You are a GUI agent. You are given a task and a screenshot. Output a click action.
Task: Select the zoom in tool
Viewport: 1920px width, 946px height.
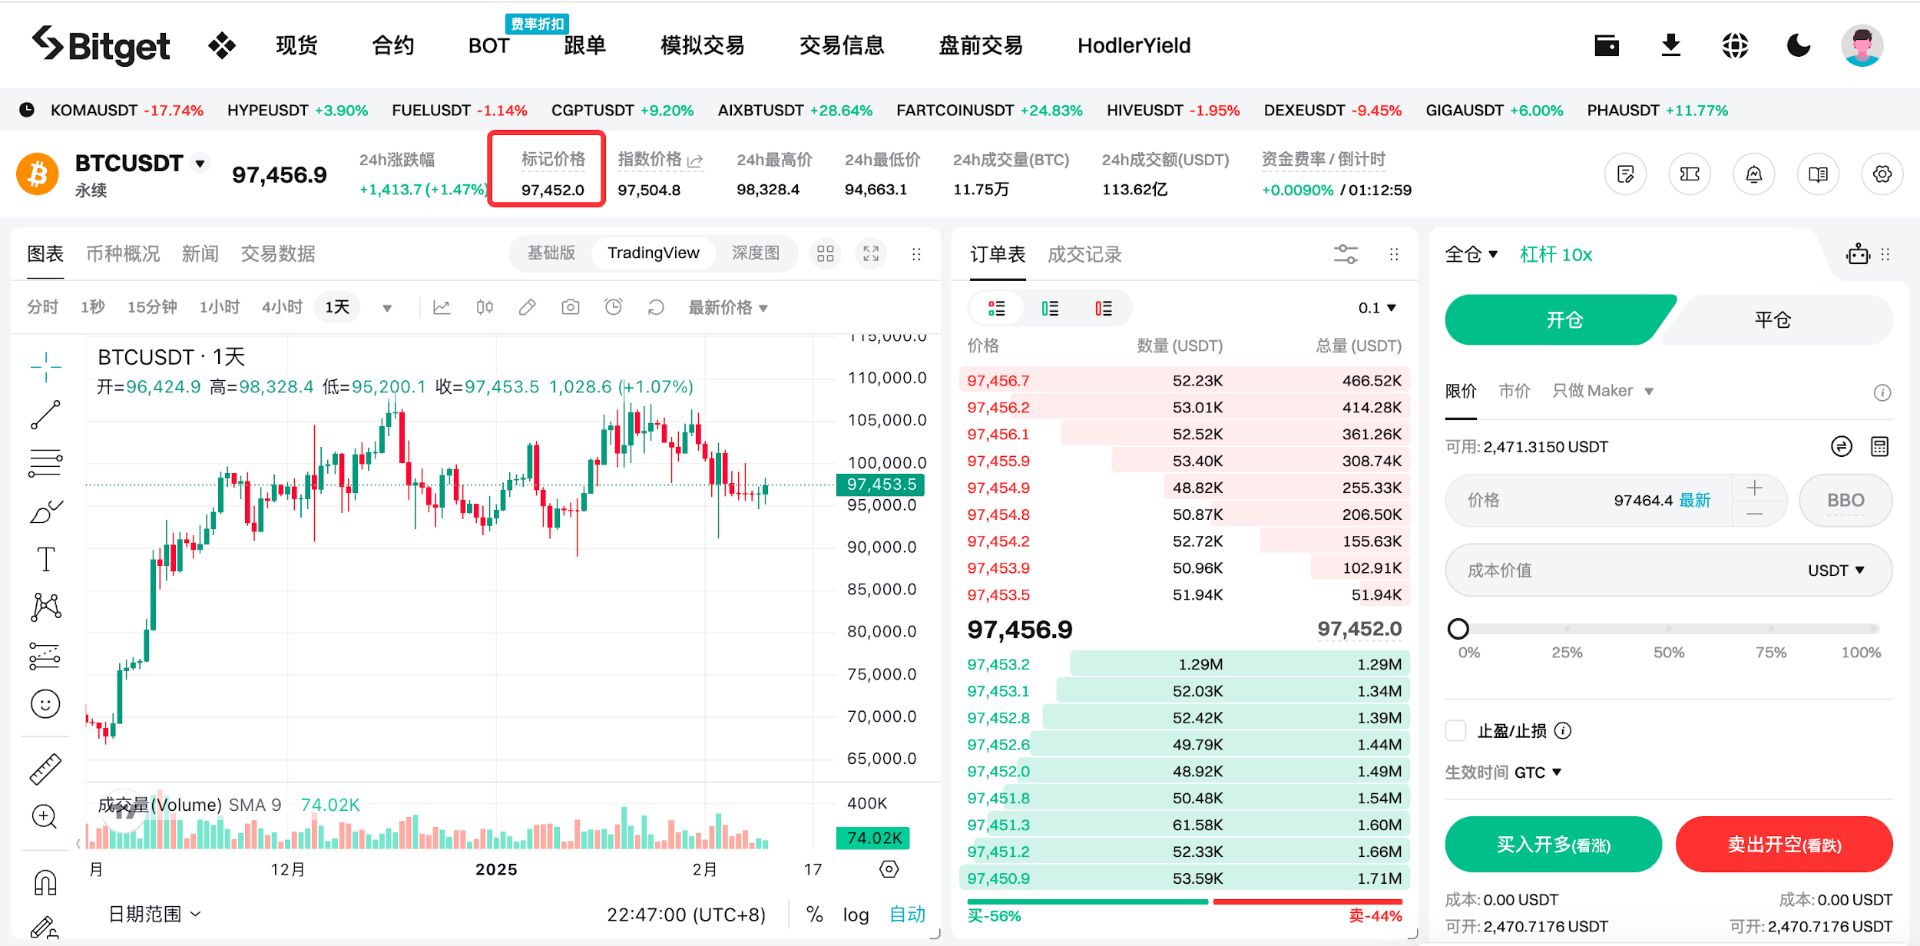tap(45, 816)
